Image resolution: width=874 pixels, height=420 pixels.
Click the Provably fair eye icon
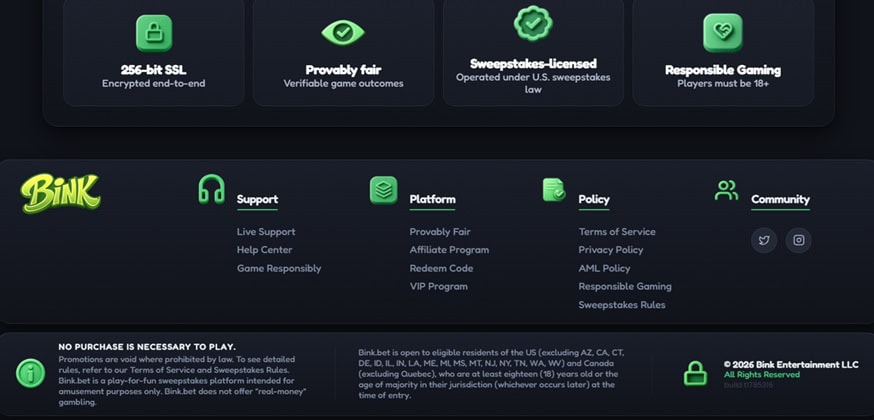tap(343, 32)
